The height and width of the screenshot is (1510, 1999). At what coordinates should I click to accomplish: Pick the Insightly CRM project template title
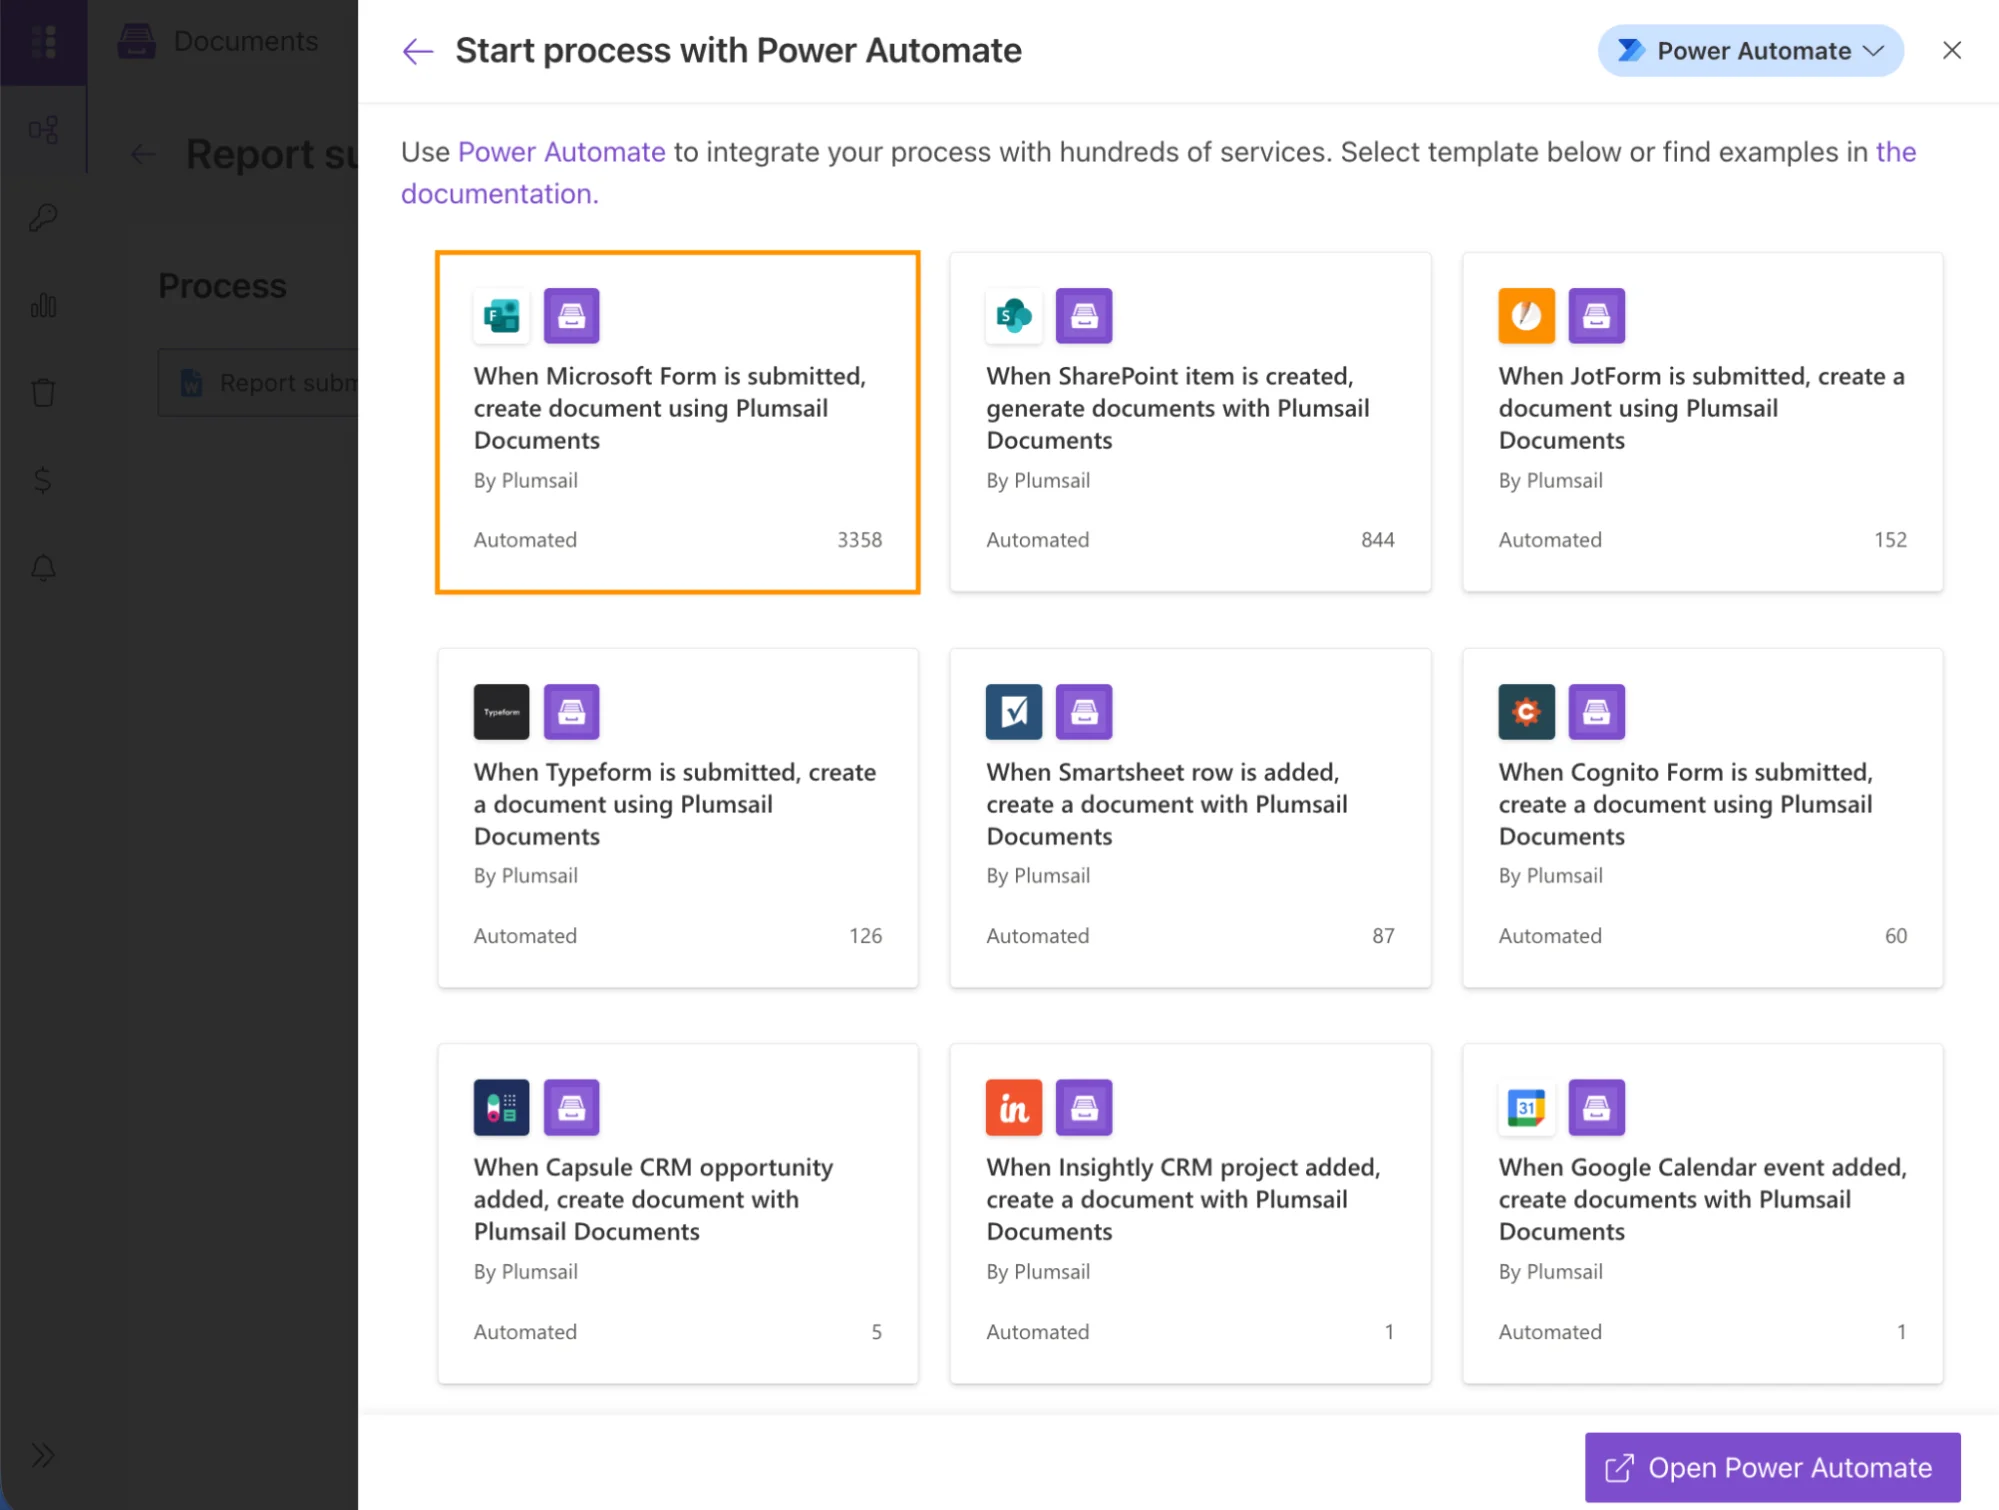[x=1183, y=1199]
